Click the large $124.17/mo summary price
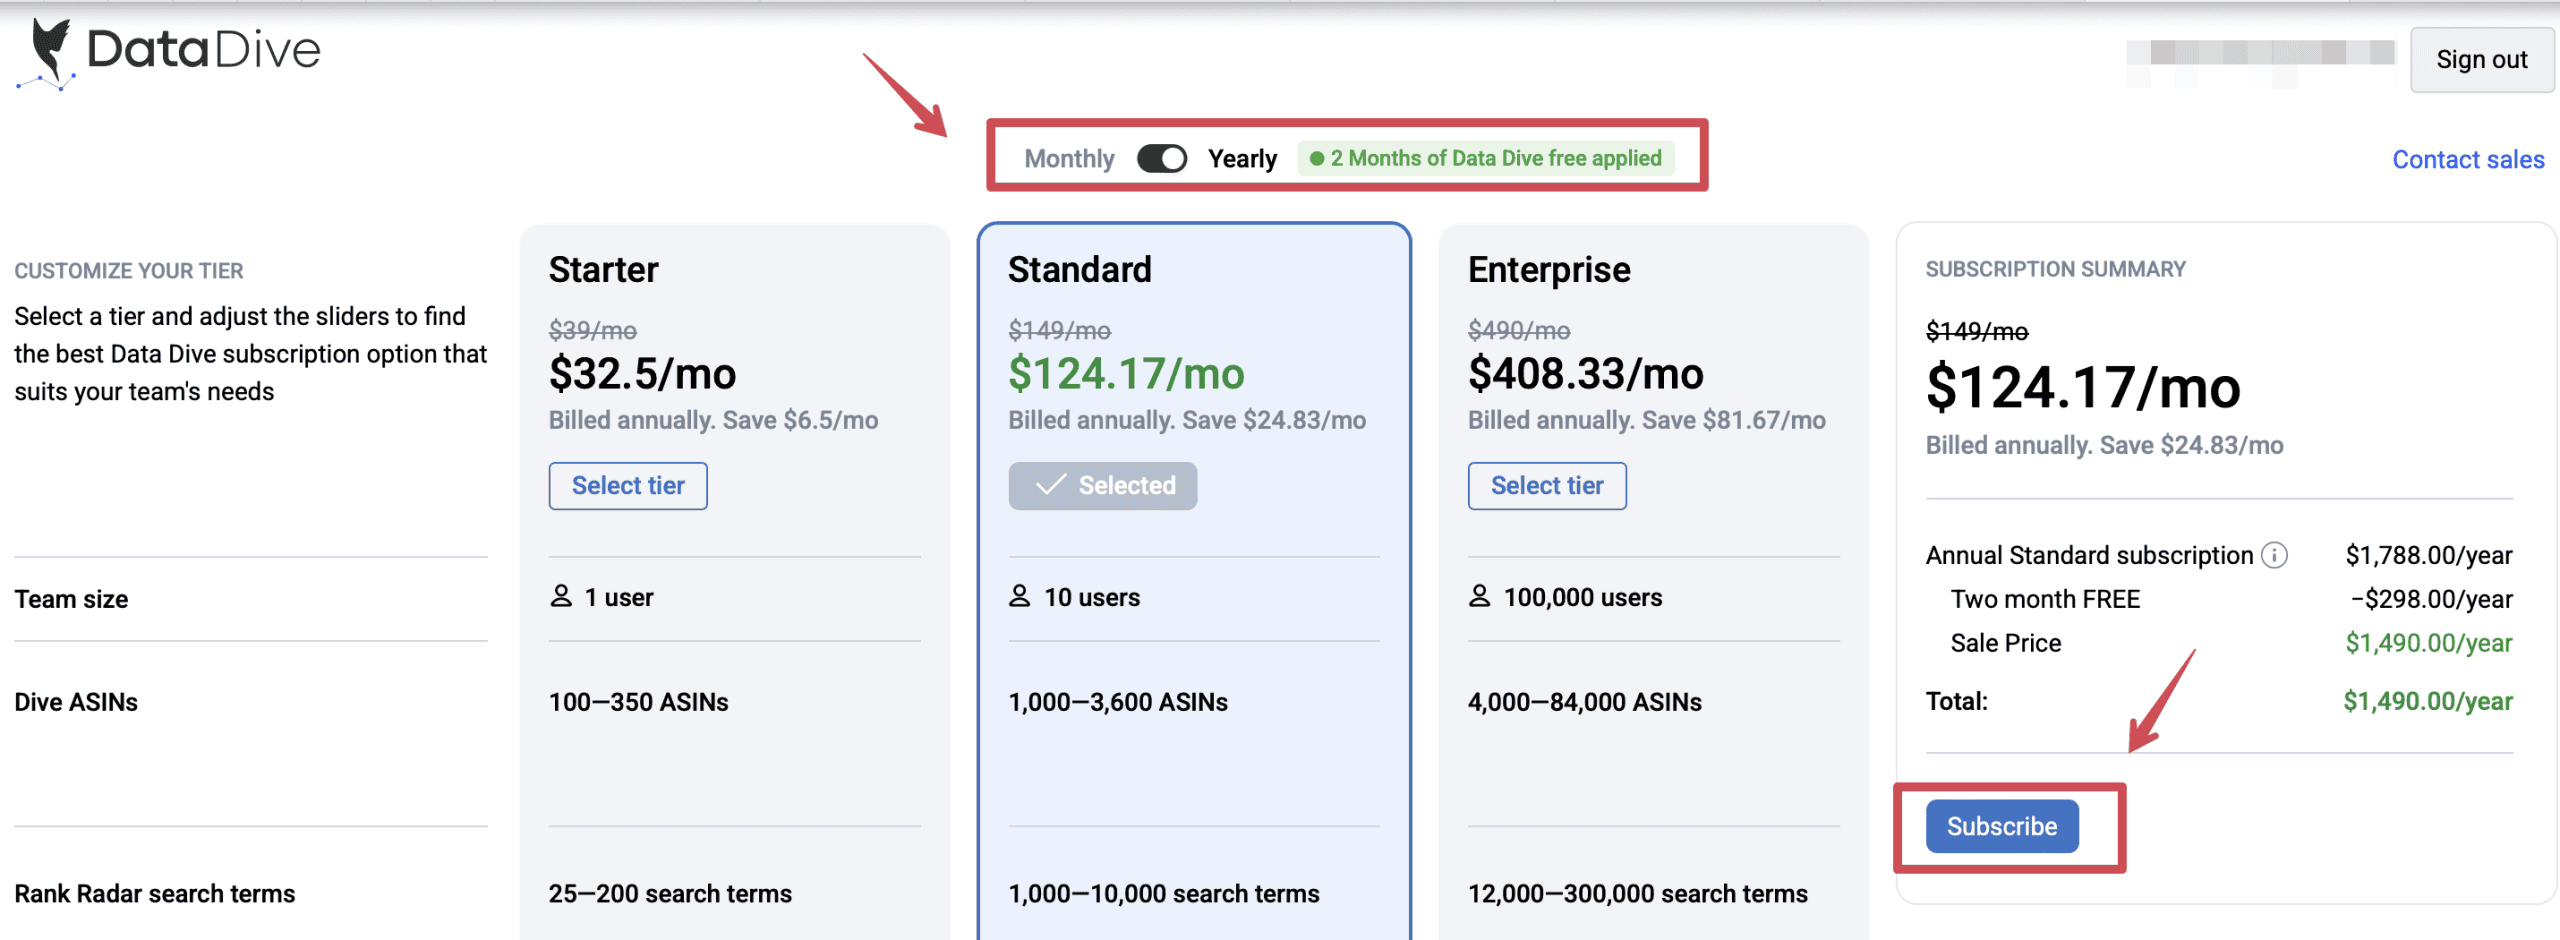2560x940 pixels. pos(2083,388)
